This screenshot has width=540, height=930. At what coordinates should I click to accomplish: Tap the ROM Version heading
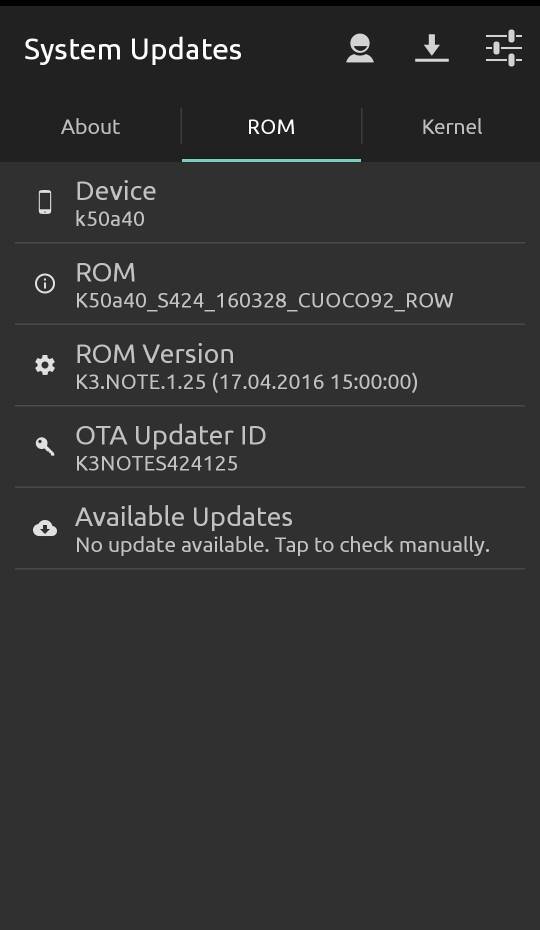(x=155, y=354)
